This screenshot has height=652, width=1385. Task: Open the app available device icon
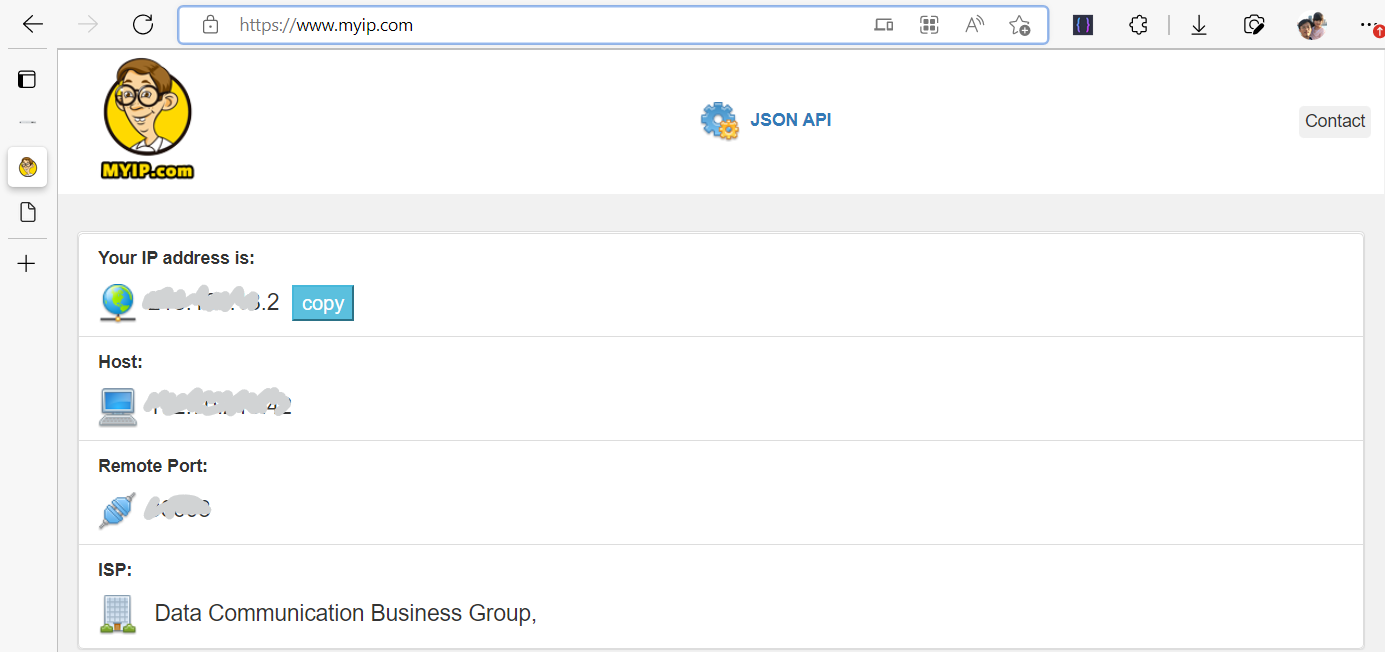(884, 25)
